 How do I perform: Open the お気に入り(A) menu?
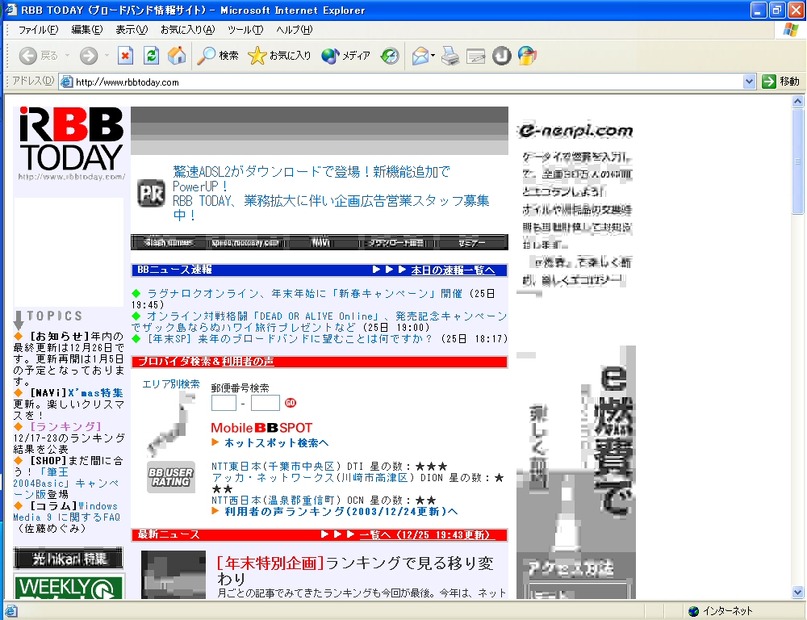tap(187, 30)
